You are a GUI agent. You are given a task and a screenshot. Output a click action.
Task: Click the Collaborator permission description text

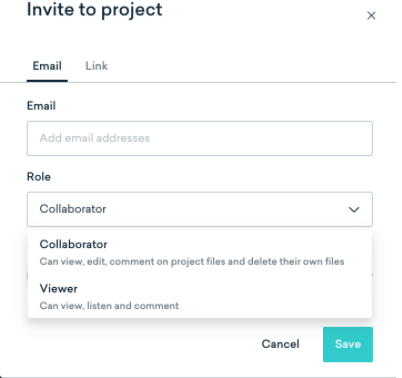[x=192, y=262]
